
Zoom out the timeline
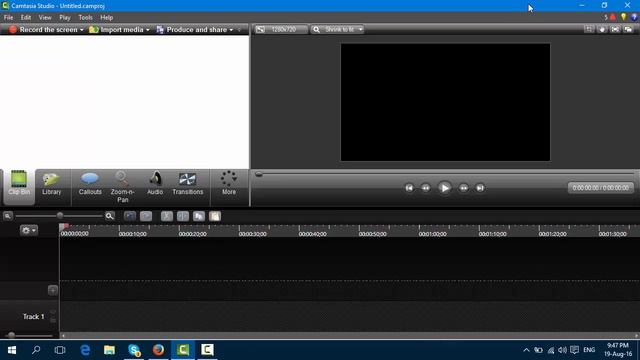pyautogui.click(x=8, y=216)
